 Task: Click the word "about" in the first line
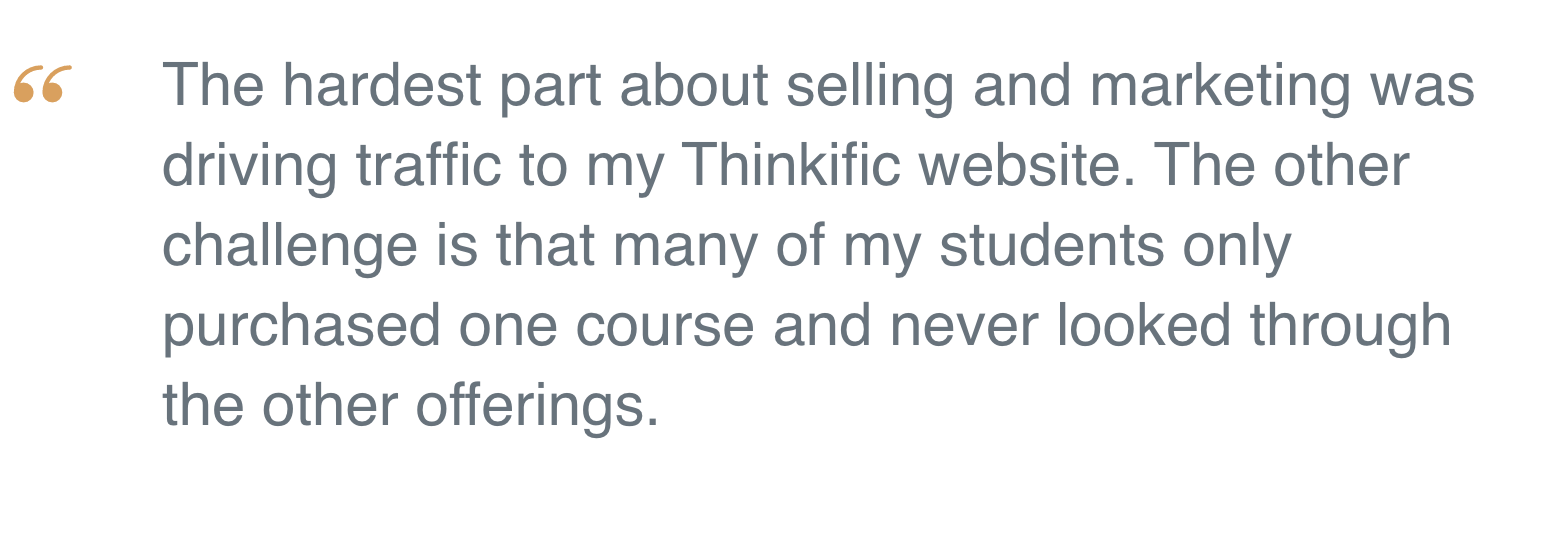click(694, 85)
